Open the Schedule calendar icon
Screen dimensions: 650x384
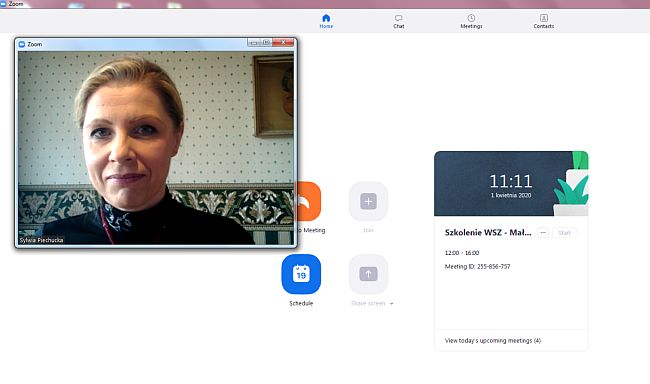(x=301, y=274)
